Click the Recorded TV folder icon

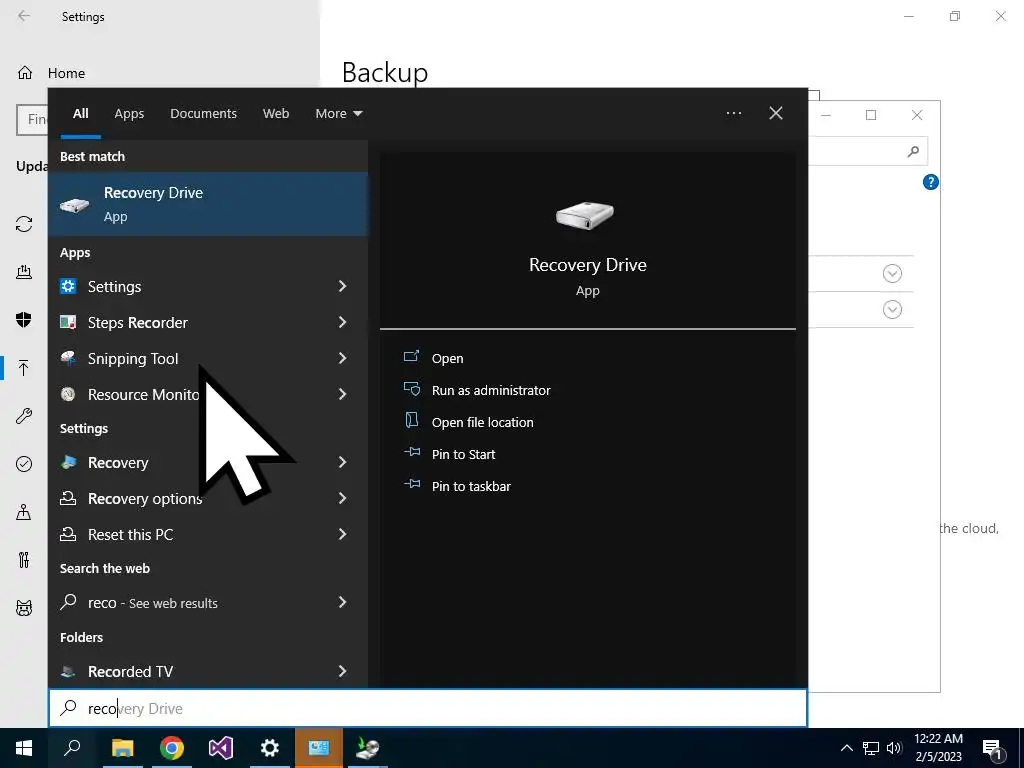pos(68,671)
